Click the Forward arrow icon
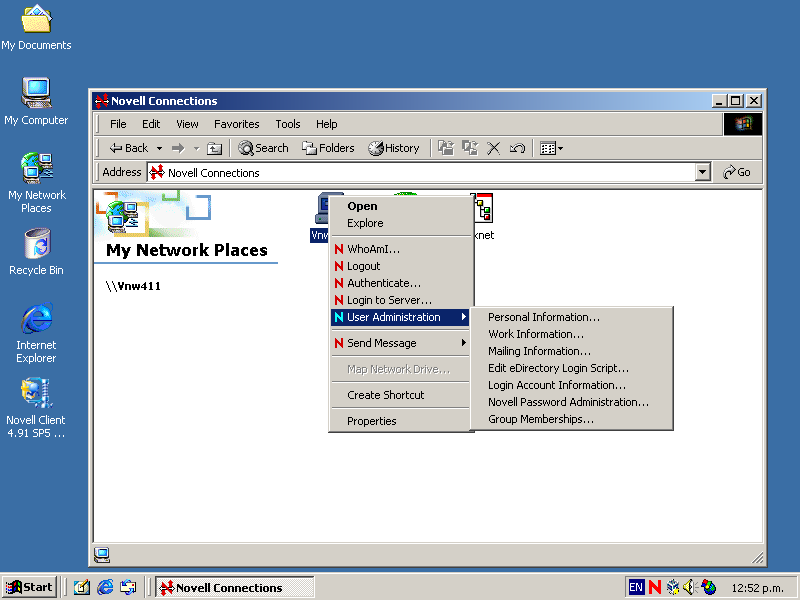Image resolution: width=800 pixels, height=600 pixels. (x=178, y=148)
